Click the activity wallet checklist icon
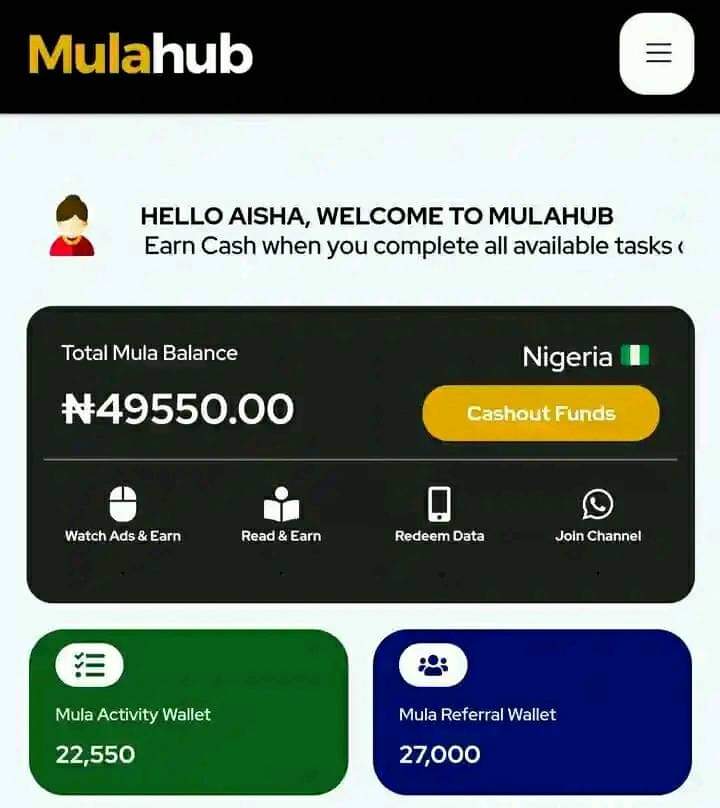 (90, 665)
